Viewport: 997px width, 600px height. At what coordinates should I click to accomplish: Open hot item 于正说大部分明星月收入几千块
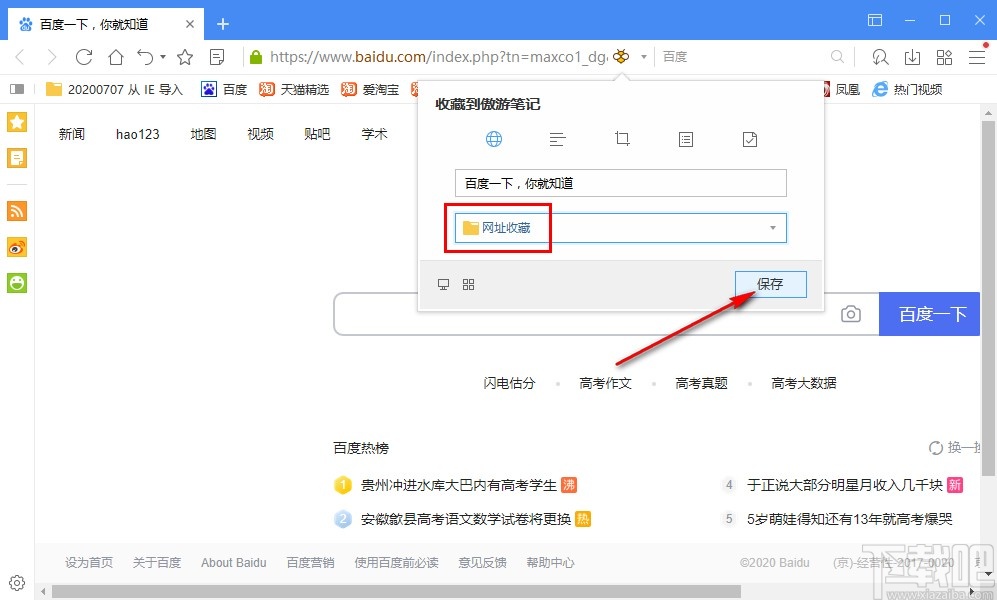click(844, 486)
